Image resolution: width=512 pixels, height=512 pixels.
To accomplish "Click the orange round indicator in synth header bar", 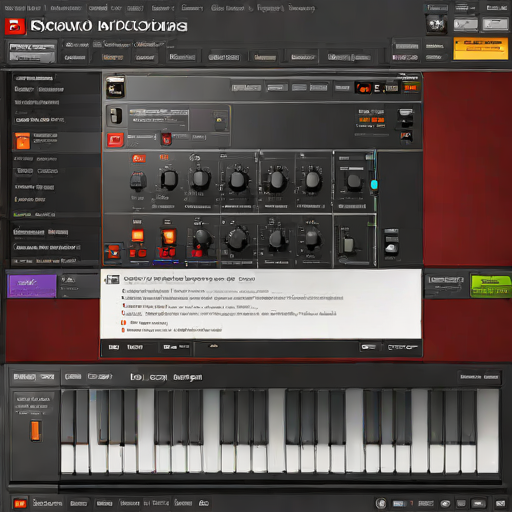I will pos(363,88).
